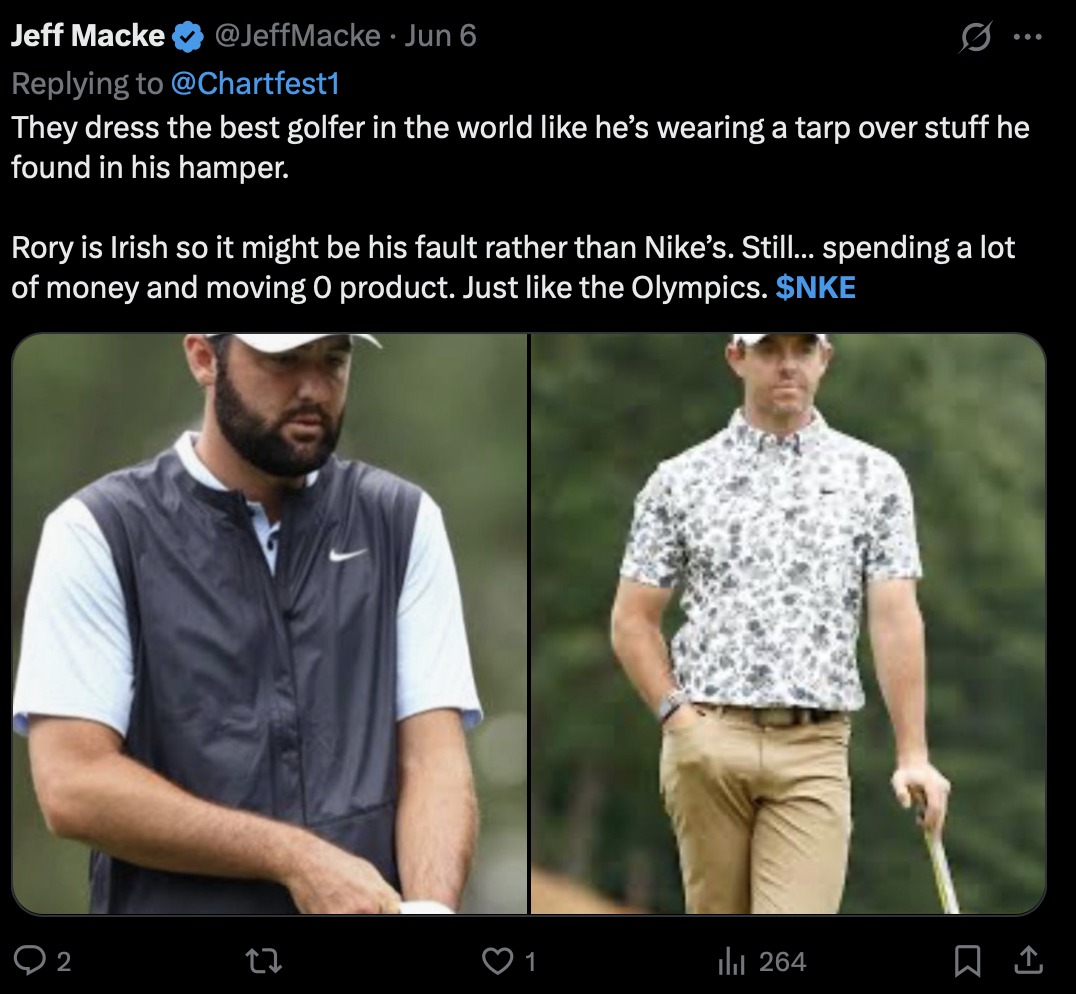
Task: Open the three-dot more options menu
Action: (1027, 38)
